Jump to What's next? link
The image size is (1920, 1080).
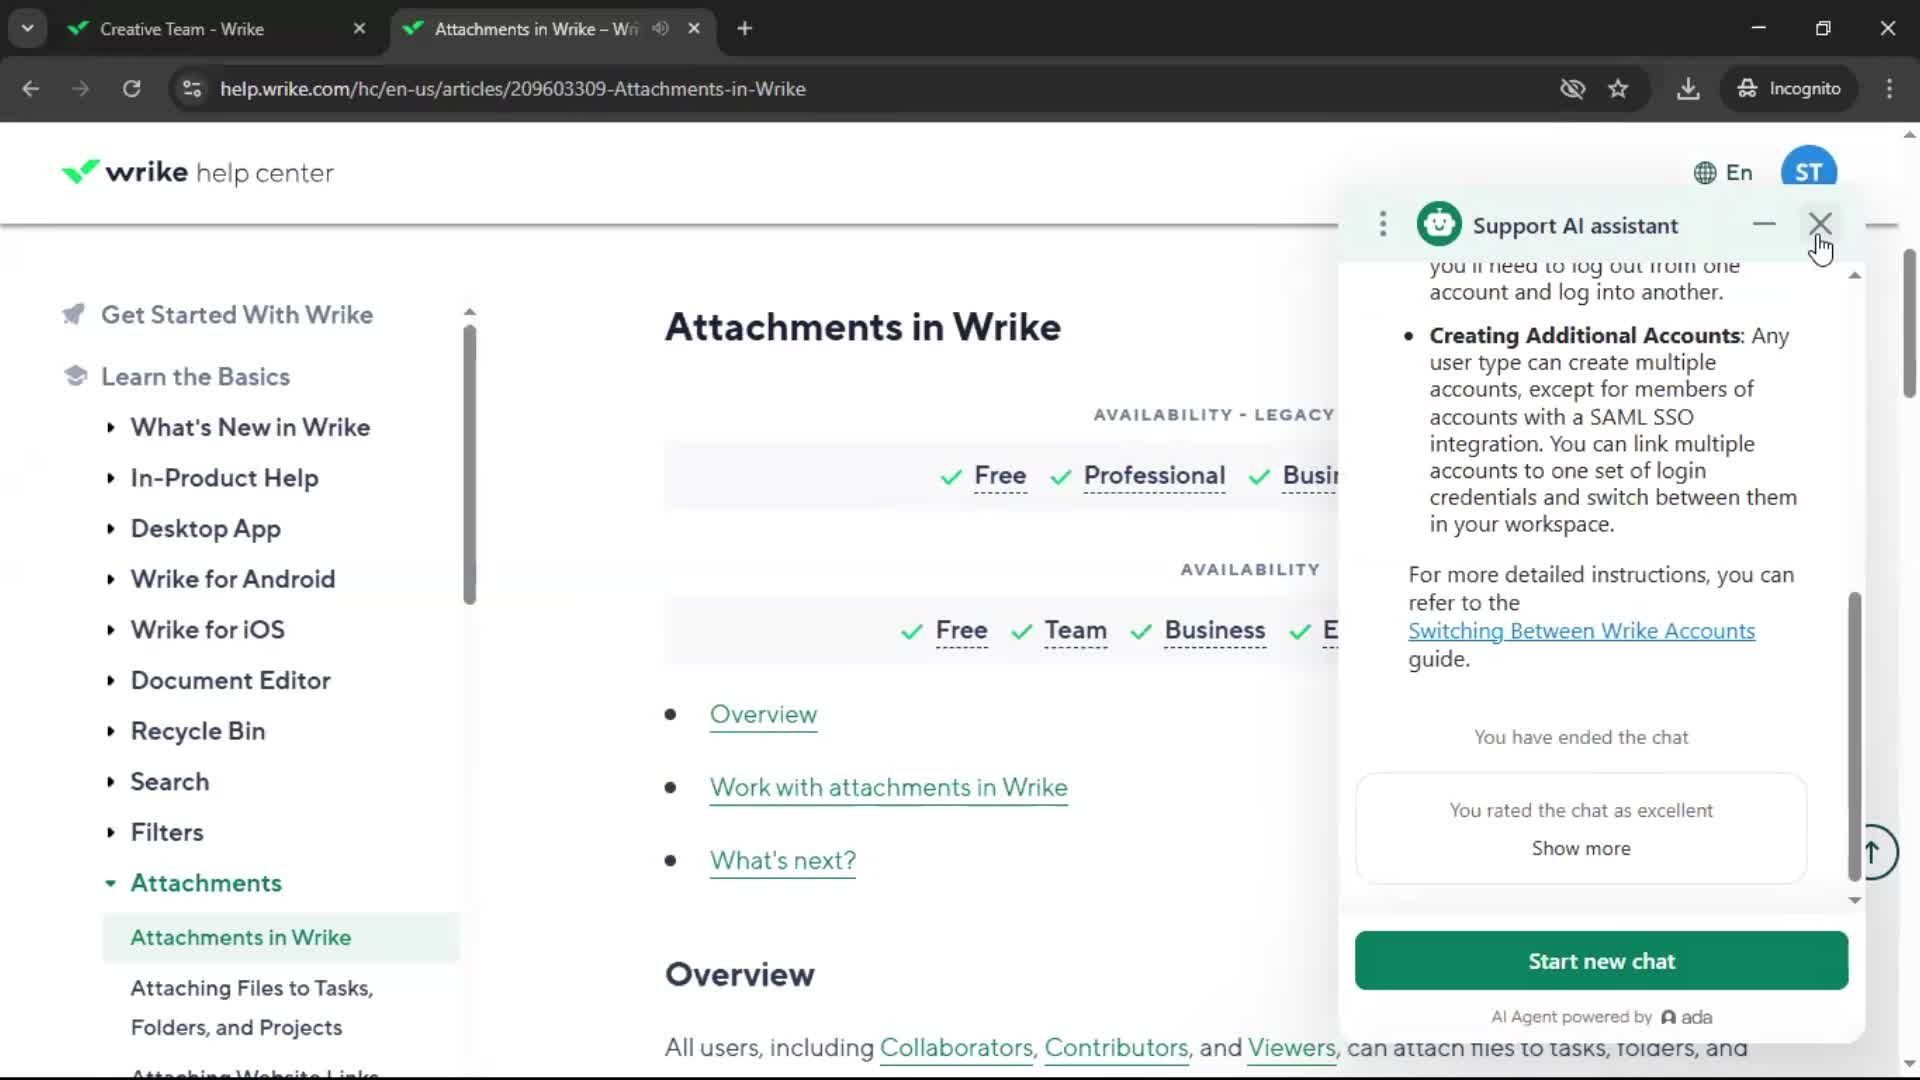coord(782,861)
